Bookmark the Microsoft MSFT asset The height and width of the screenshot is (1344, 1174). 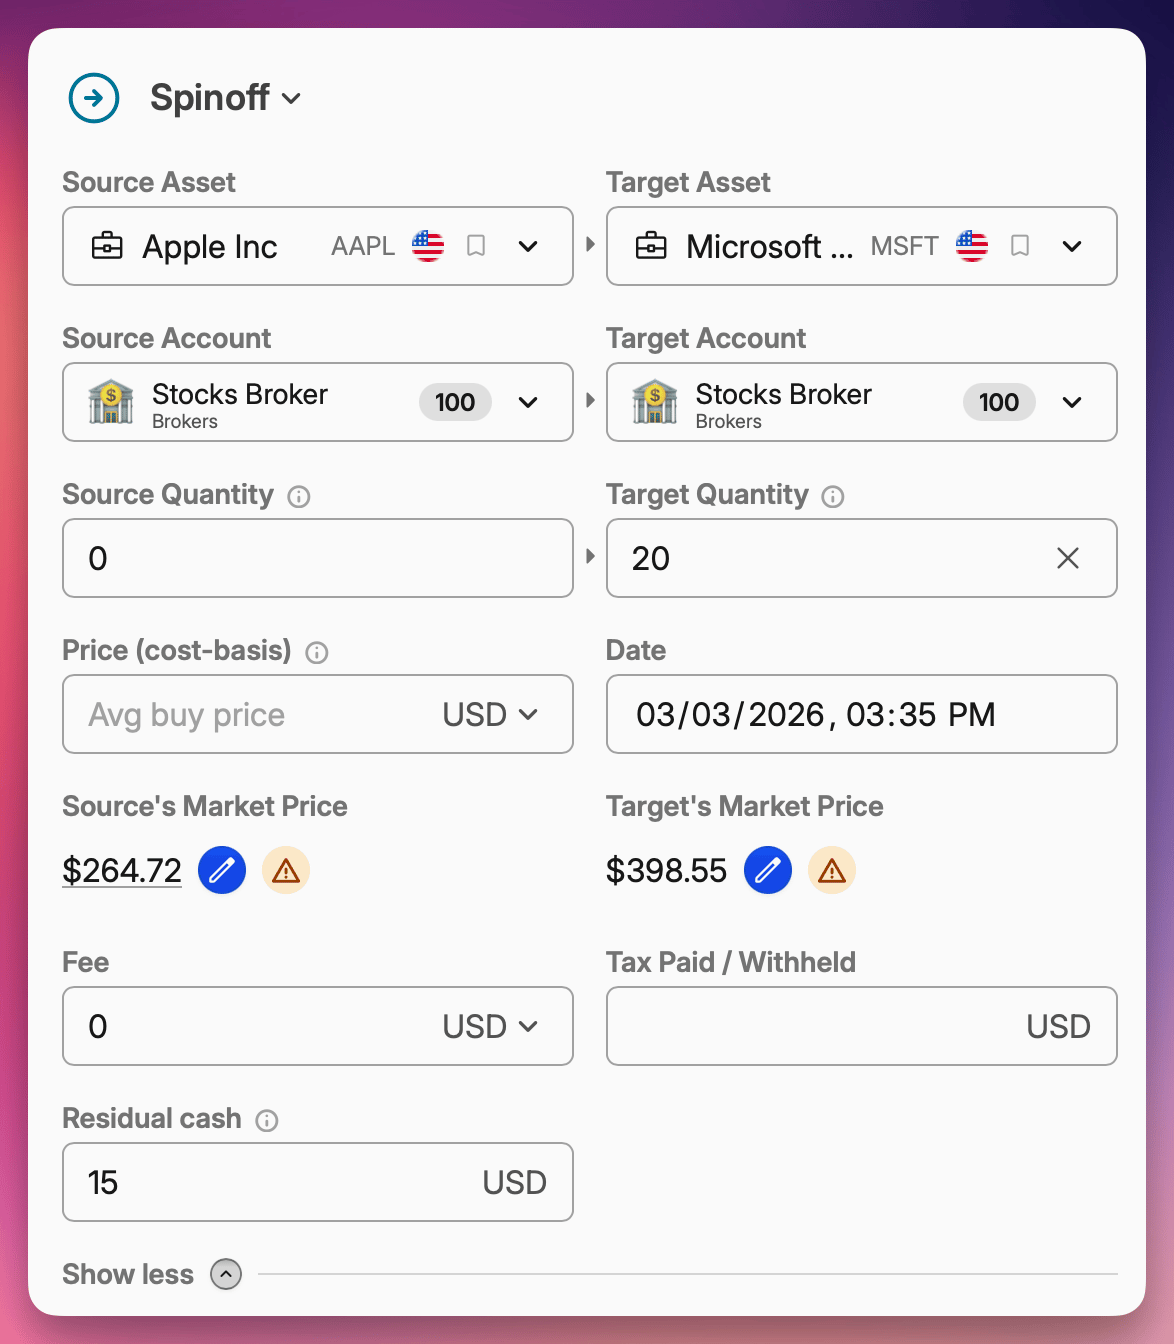pyautogui.click(x=1019, y=246)
